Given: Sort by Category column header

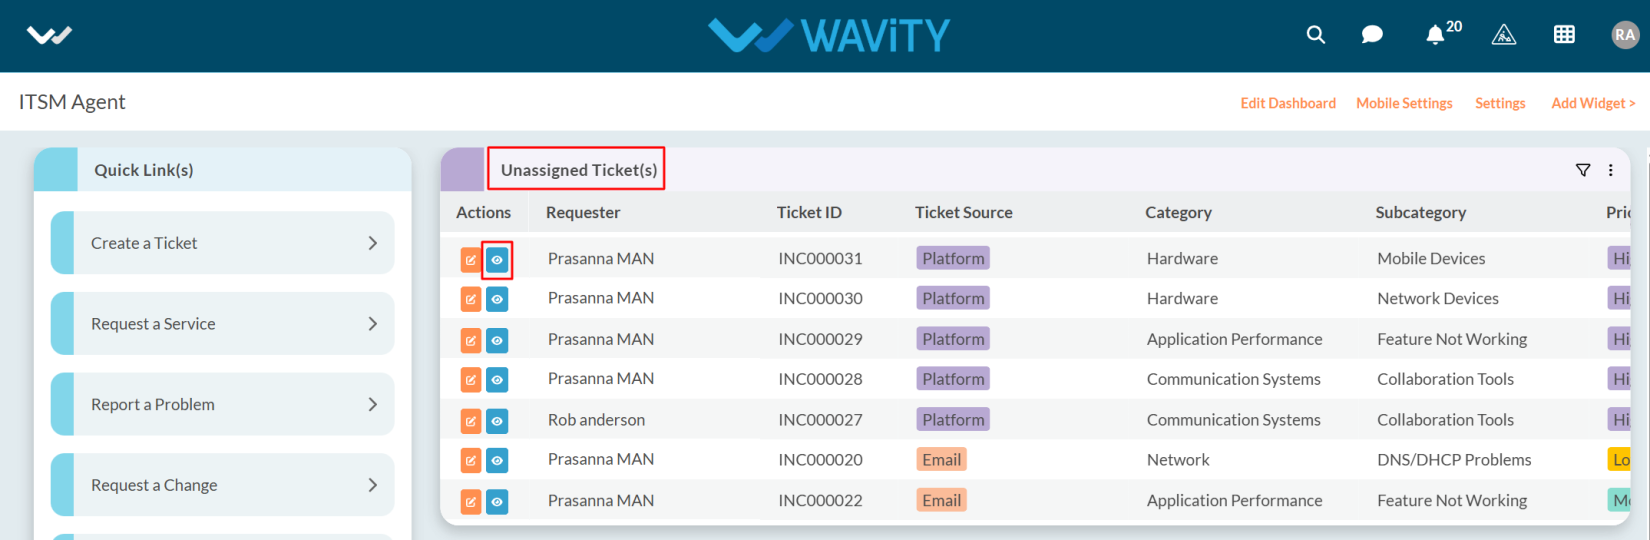Looking at the screenshot, I should tap(1178, 212).
